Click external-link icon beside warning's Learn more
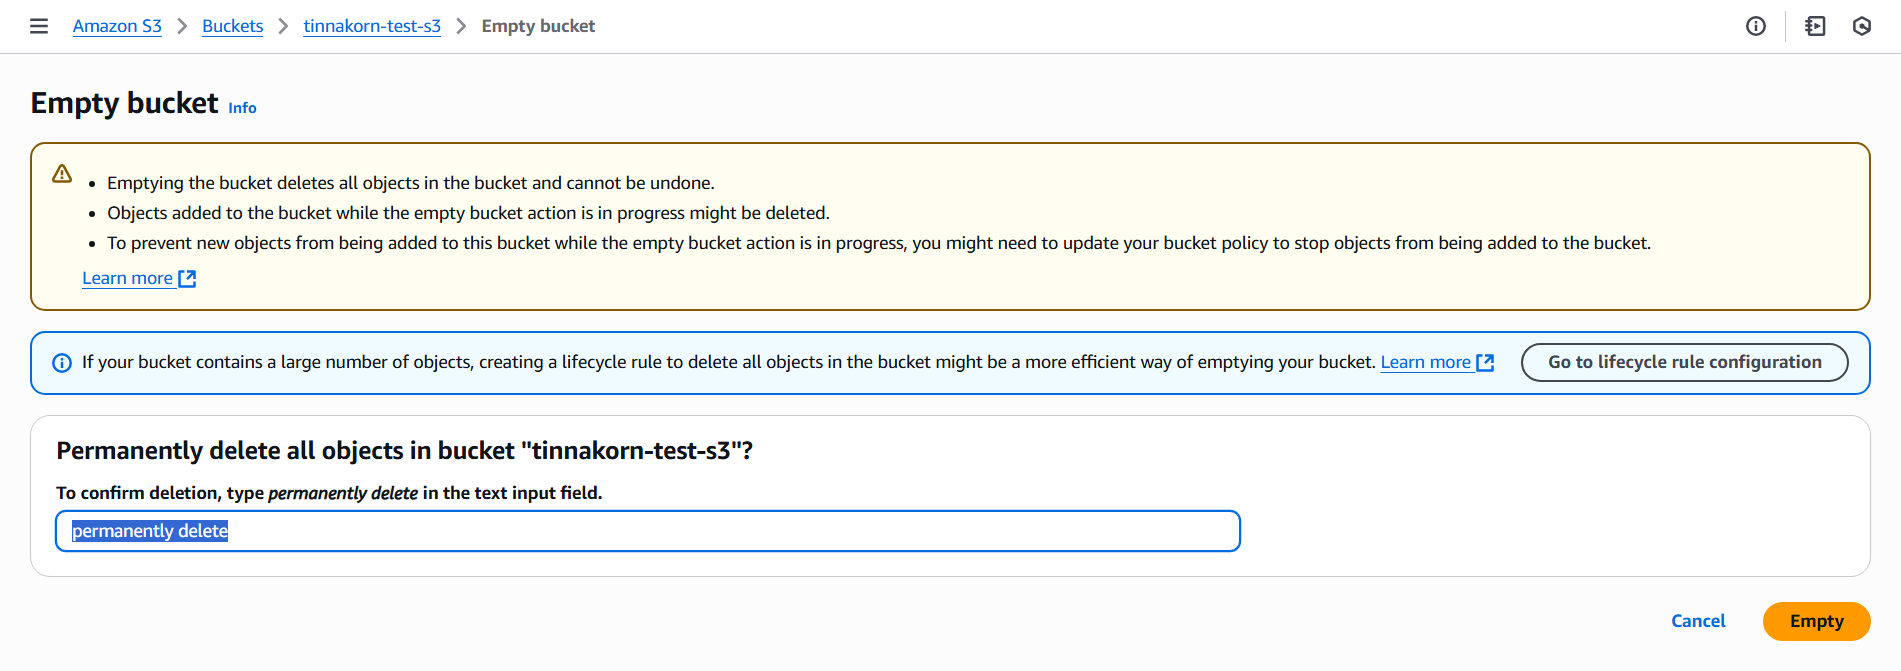 click(187, 279)
